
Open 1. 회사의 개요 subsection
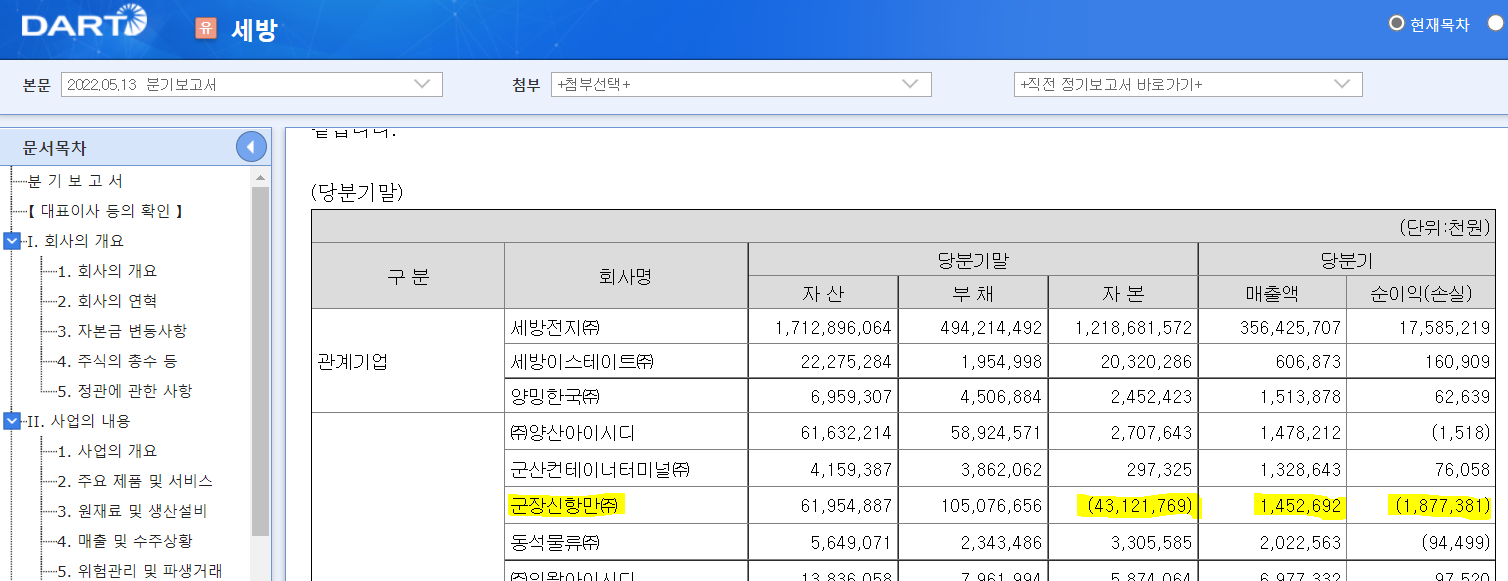107,271
